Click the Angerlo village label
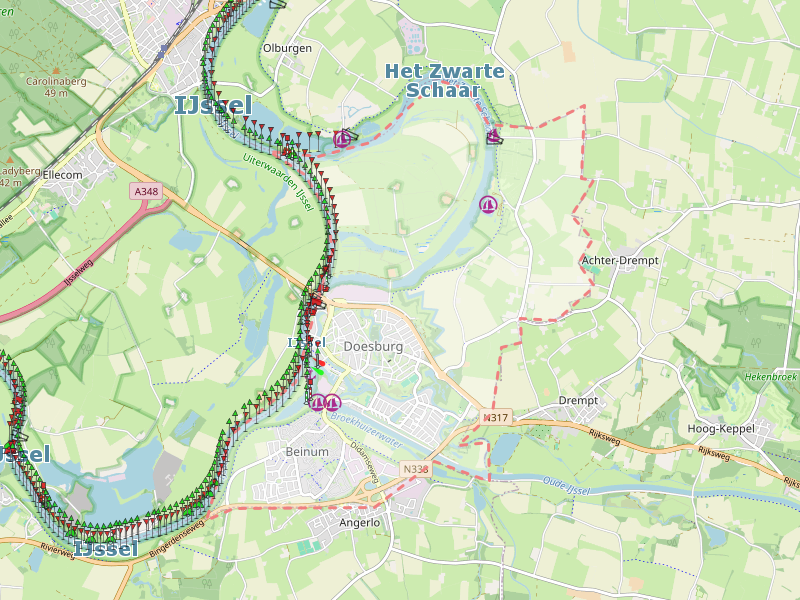 coord(360,522)
